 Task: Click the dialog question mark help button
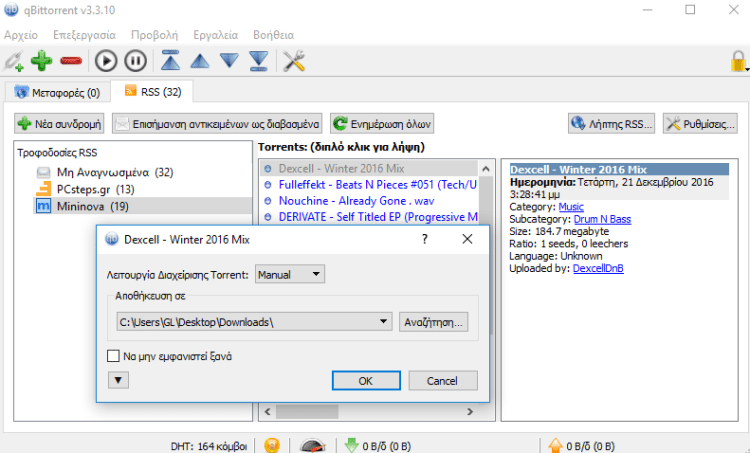tap(424, 239)
